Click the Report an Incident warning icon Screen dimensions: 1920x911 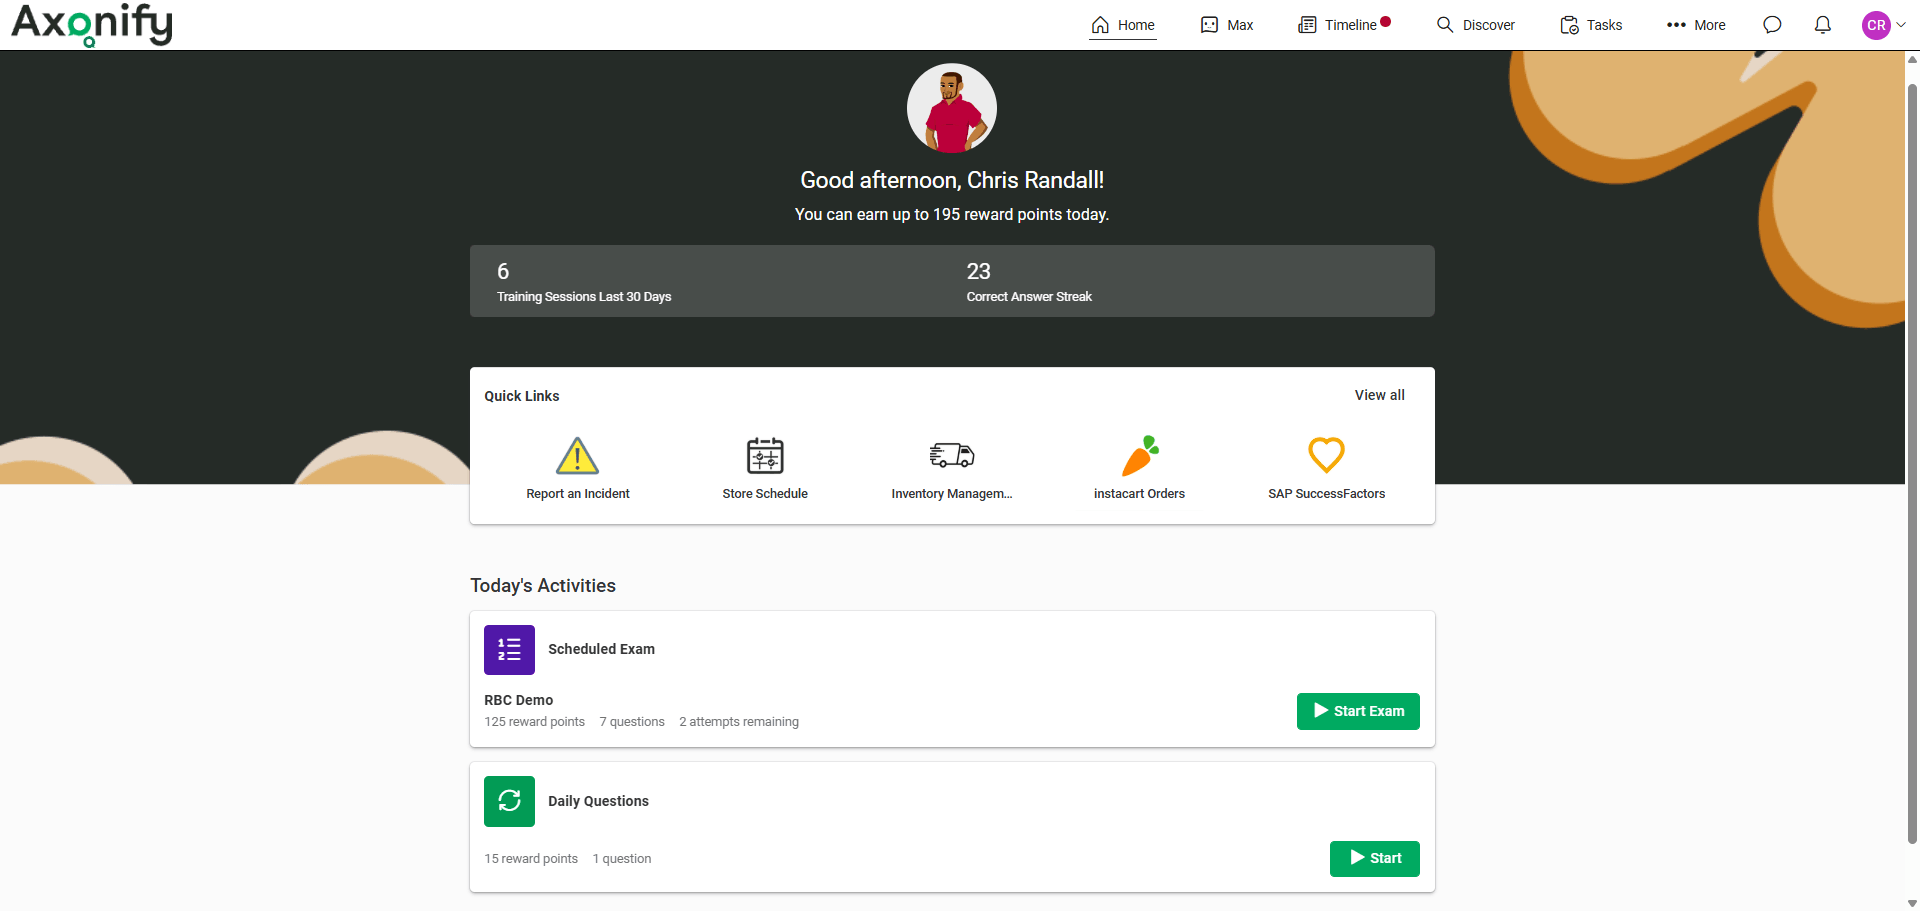tap(577, 456)
